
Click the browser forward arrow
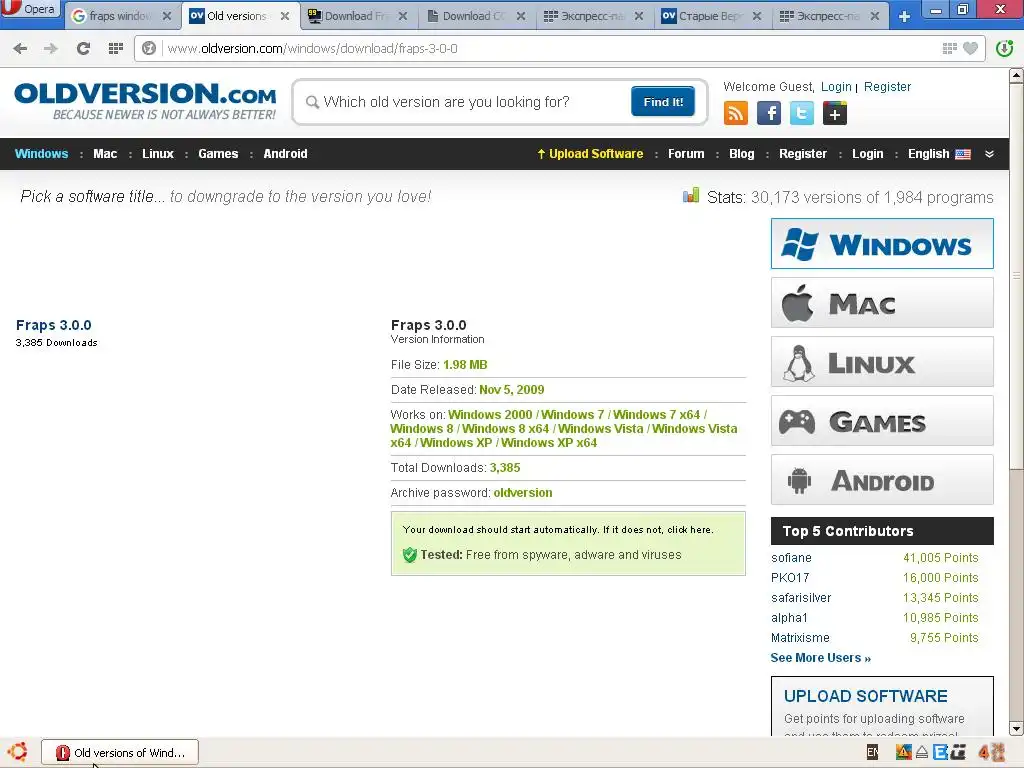coord(51,48)
